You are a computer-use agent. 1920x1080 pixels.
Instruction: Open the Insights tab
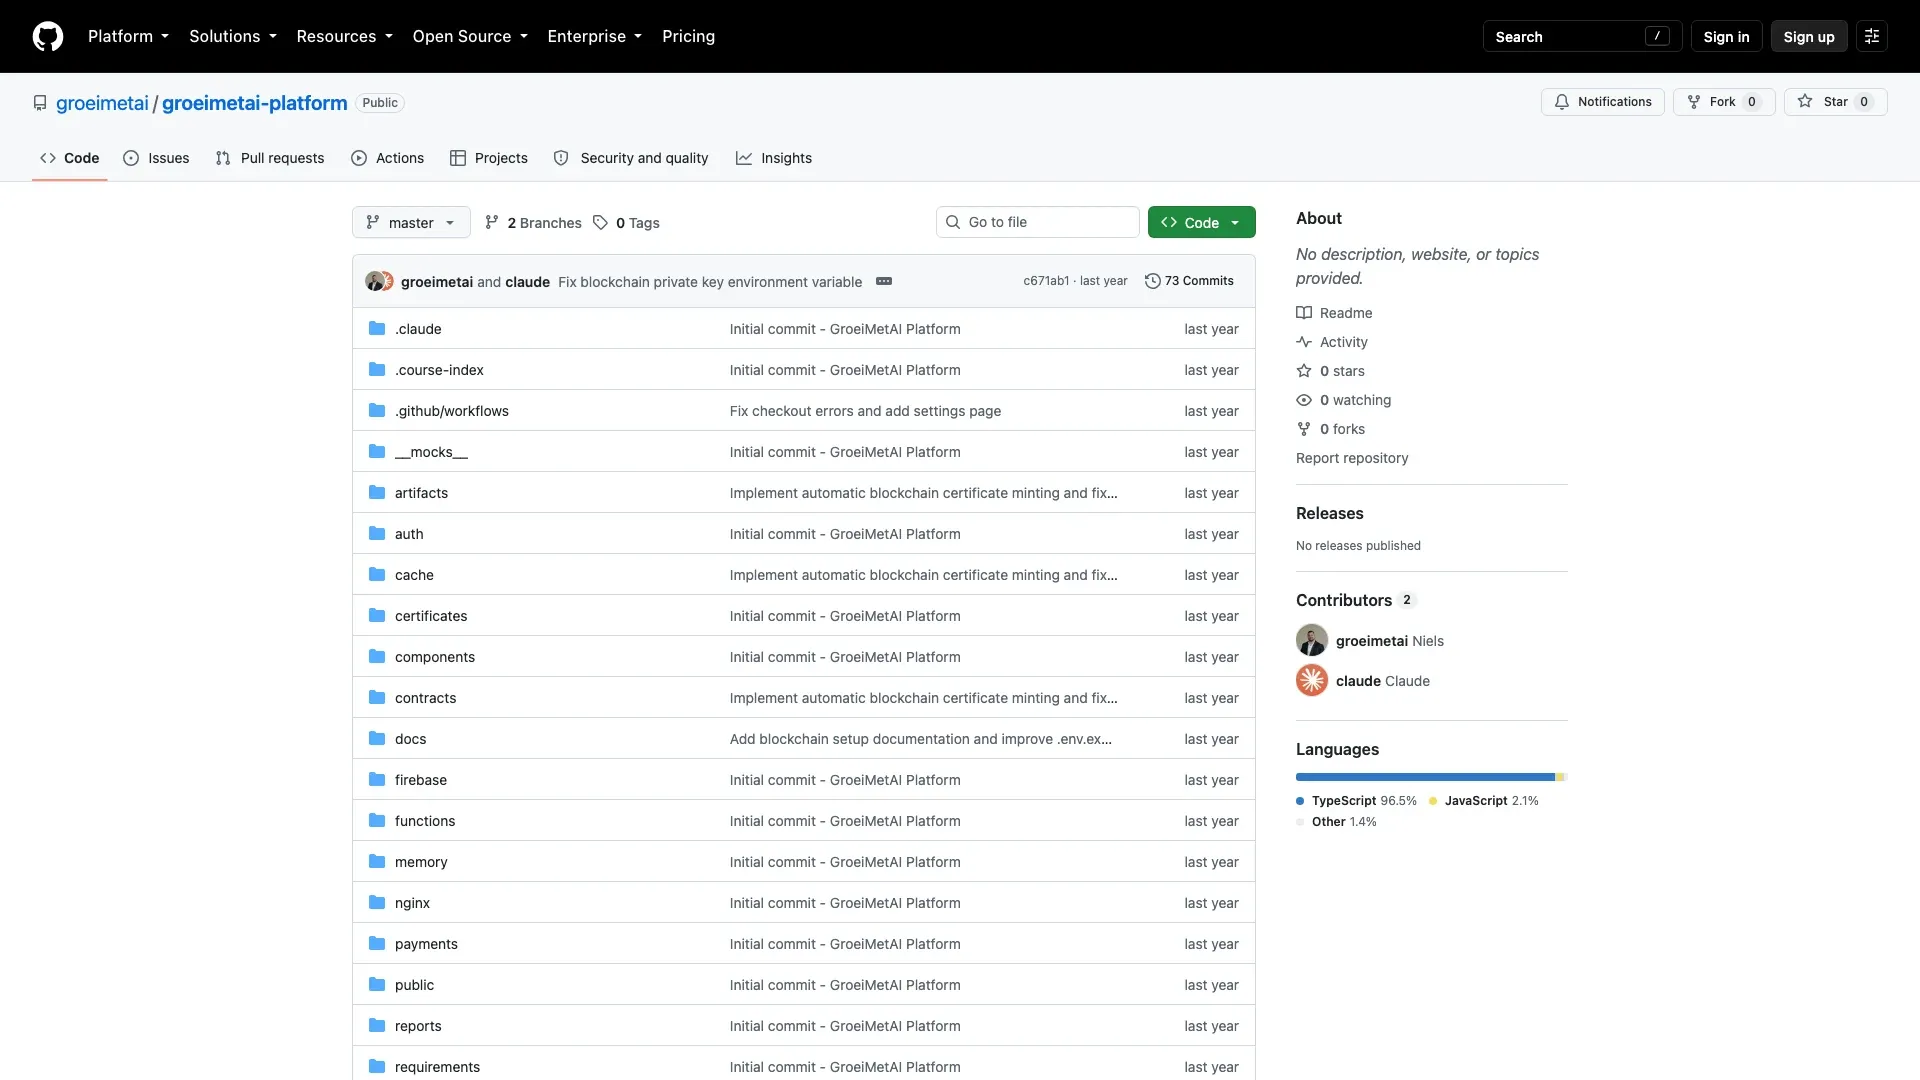[774, 158]
